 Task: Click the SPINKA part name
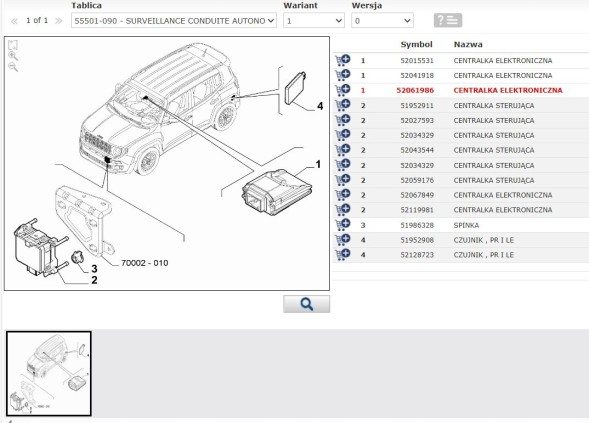tap(466, 225)
